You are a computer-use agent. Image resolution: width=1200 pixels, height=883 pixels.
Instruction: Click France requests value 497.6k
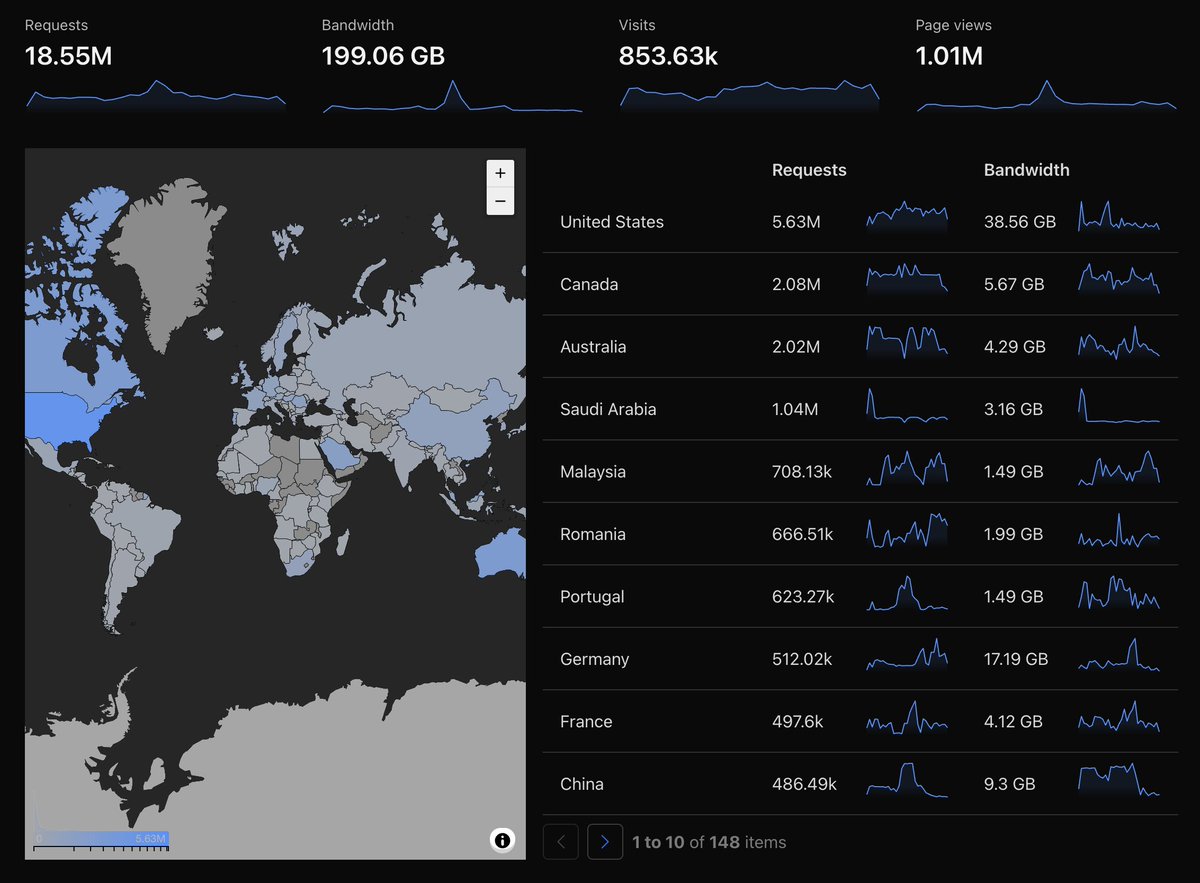pos(798,721)
